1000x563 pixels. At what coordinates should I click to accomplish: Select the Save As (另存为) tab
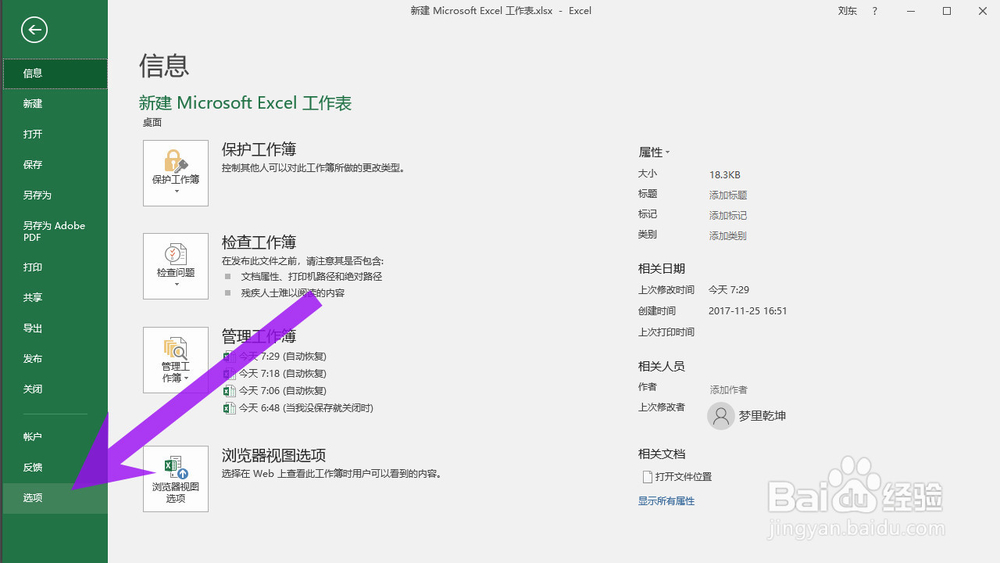click(x=55, y=195)
